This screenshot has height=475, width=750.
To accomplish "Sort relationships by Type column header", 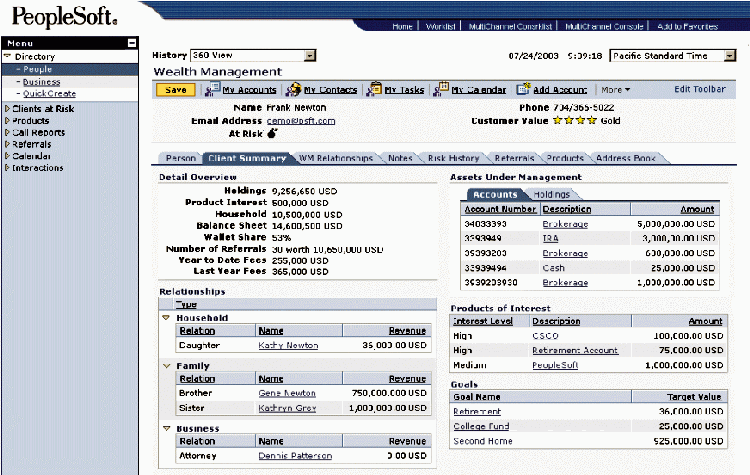I will pyautogui.click(x=186, y=304).
